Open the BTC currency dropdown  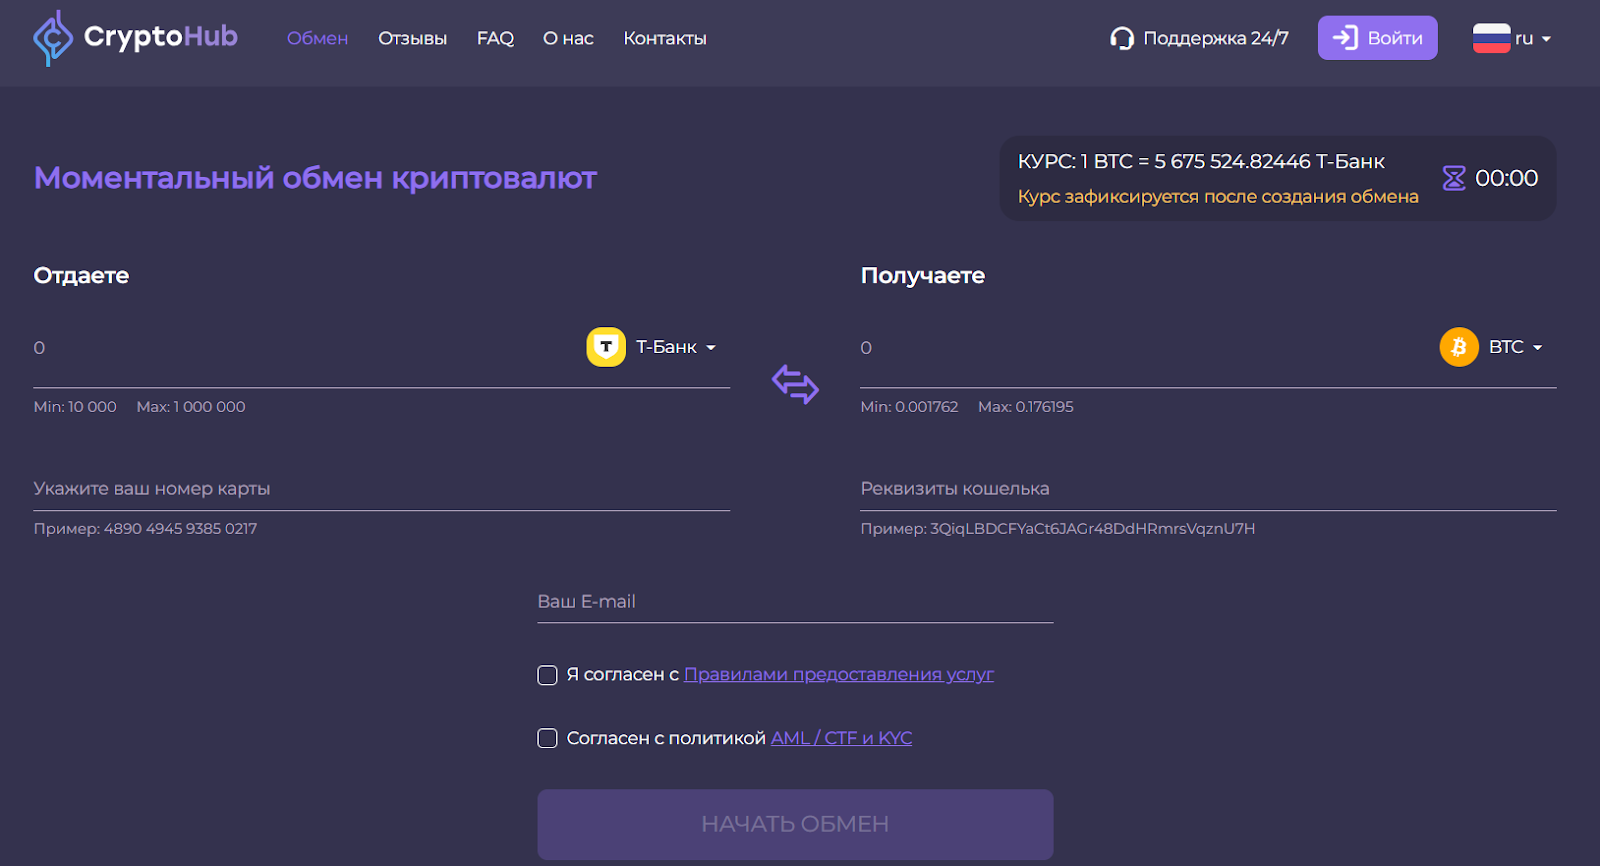(x=1515, y=347)
